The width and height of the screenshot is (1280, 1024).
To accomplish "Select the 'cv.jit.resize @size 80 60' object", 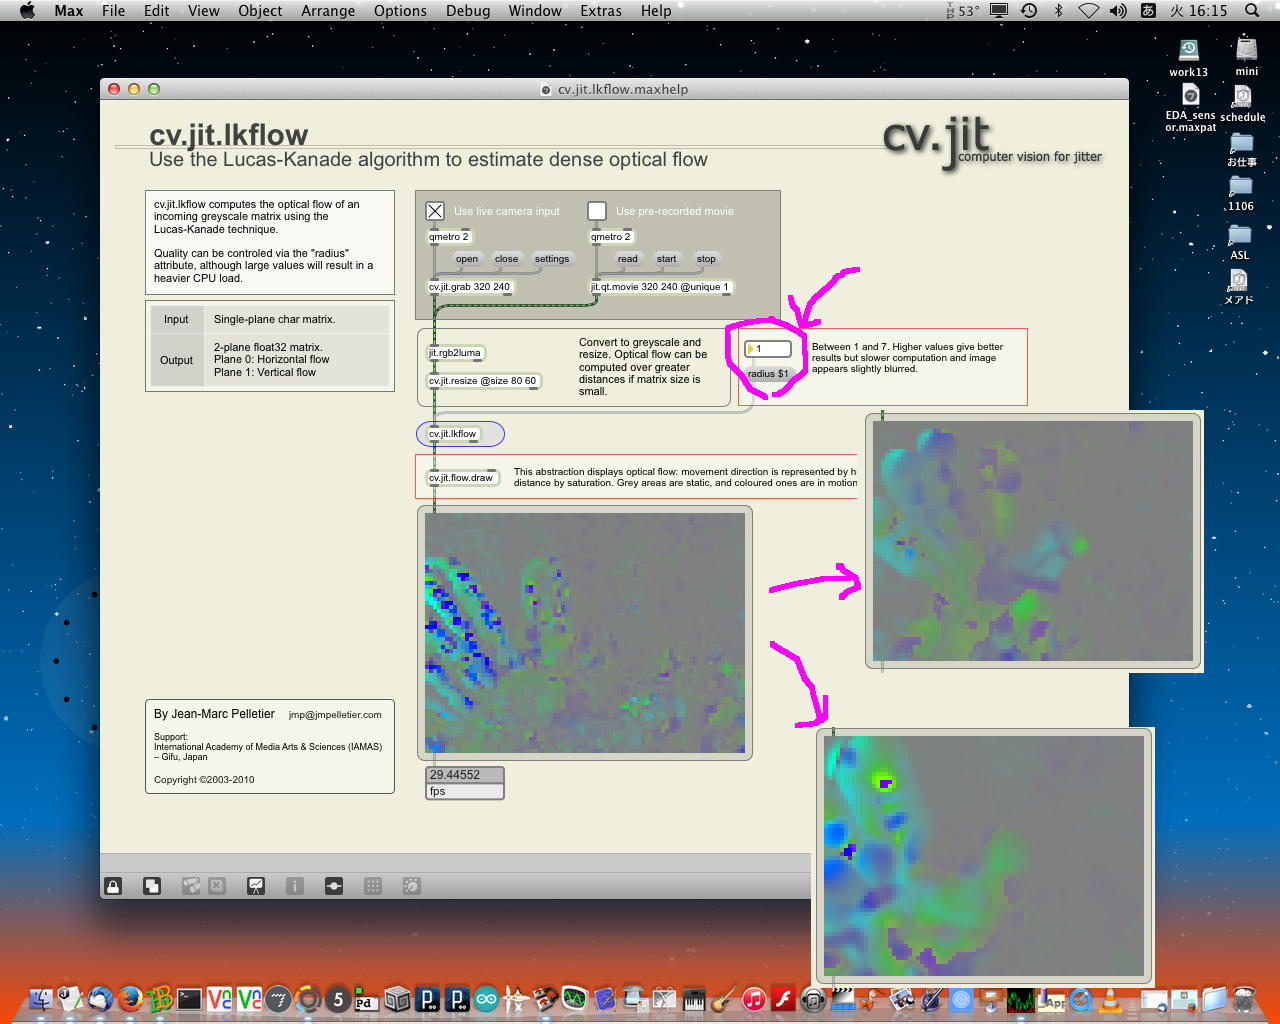I will pos(484,381).
